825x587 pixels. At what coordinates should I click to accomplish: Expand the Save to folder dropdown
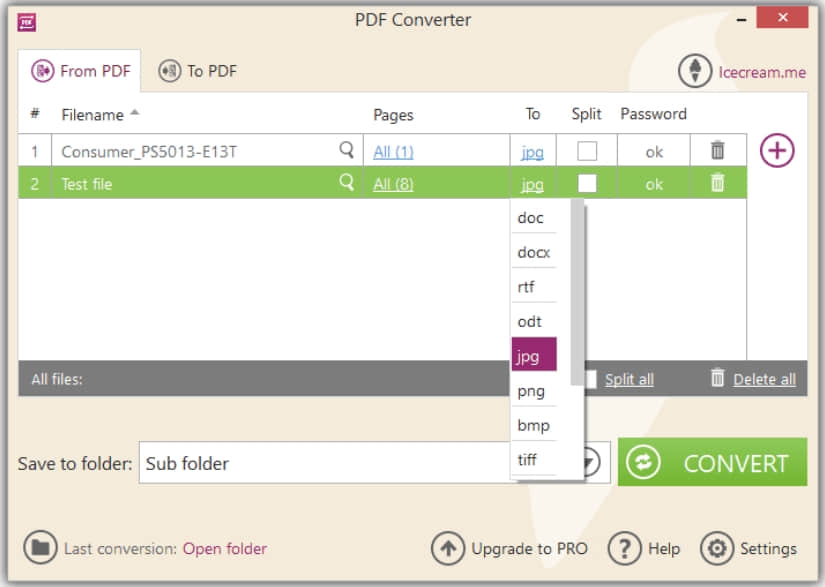(x=592, y=462)
